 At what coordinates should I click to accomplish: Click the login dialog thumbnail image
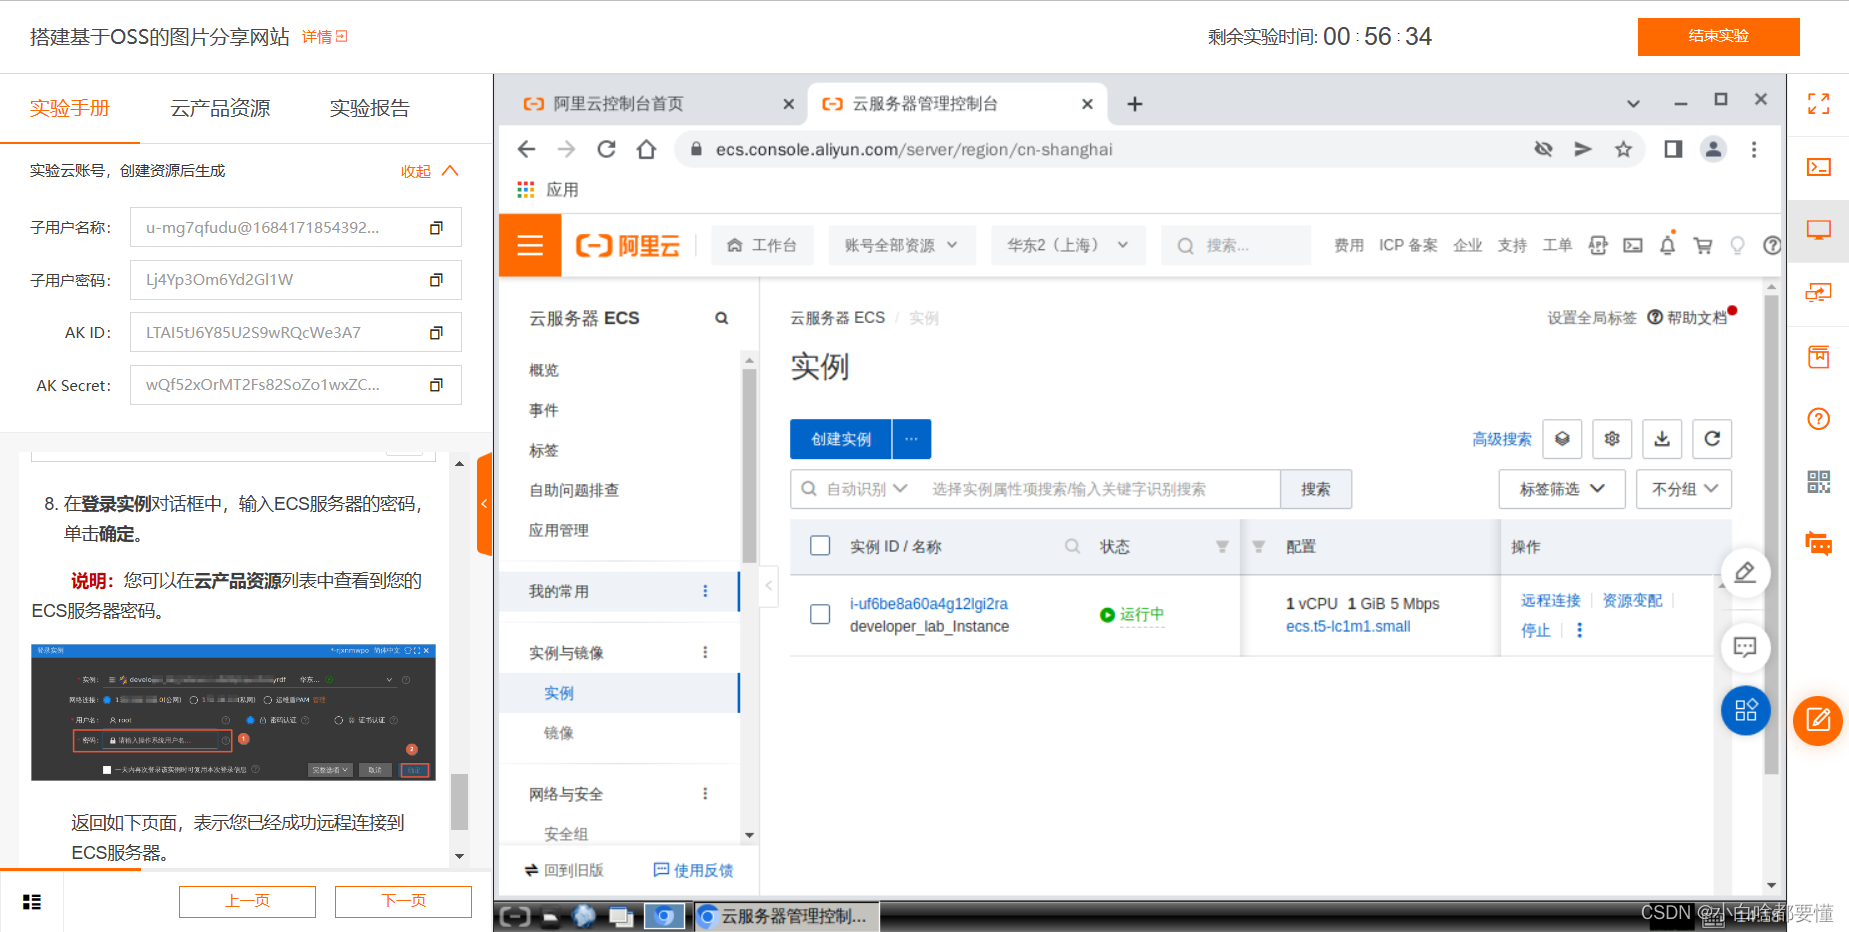233,712
